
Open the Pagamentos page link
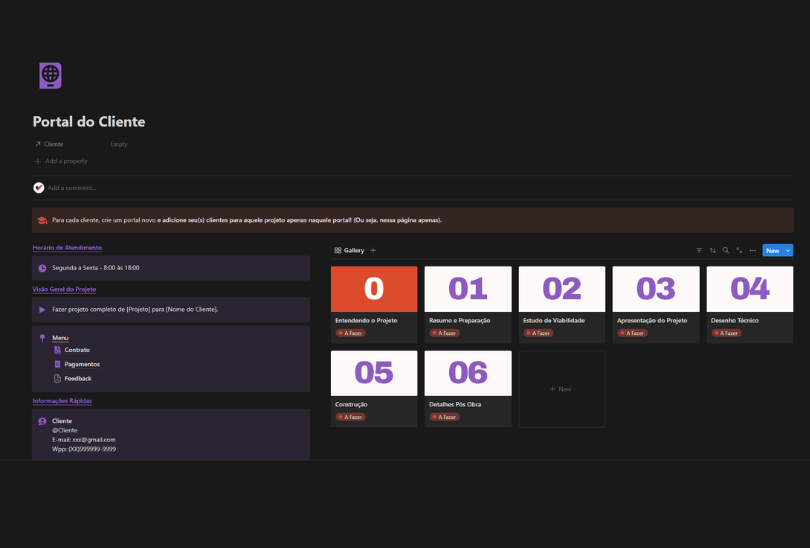click(81, 364)
